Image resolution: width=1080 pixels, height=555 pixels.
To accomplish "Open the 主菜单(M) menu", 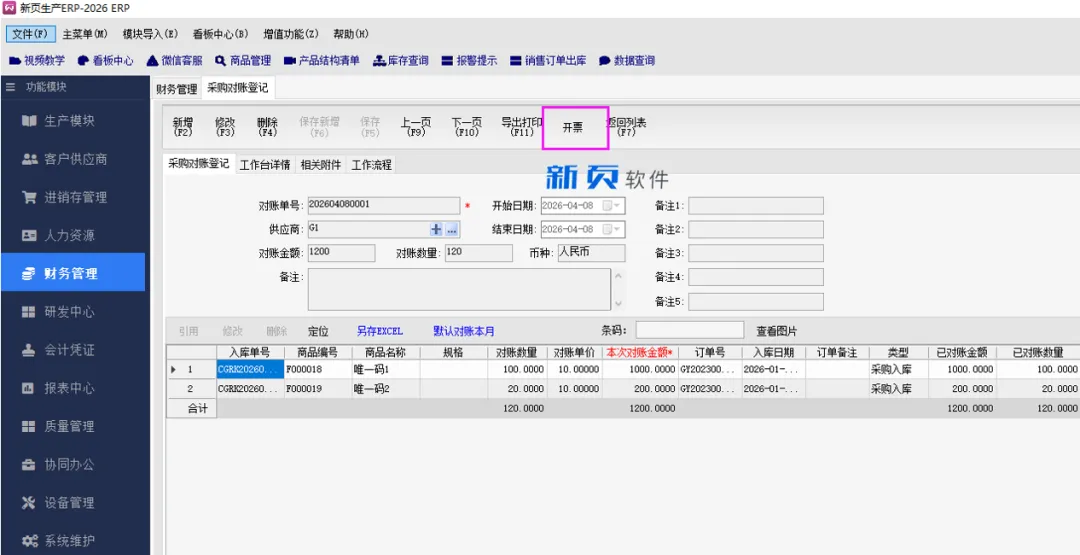I will point(85,34).
